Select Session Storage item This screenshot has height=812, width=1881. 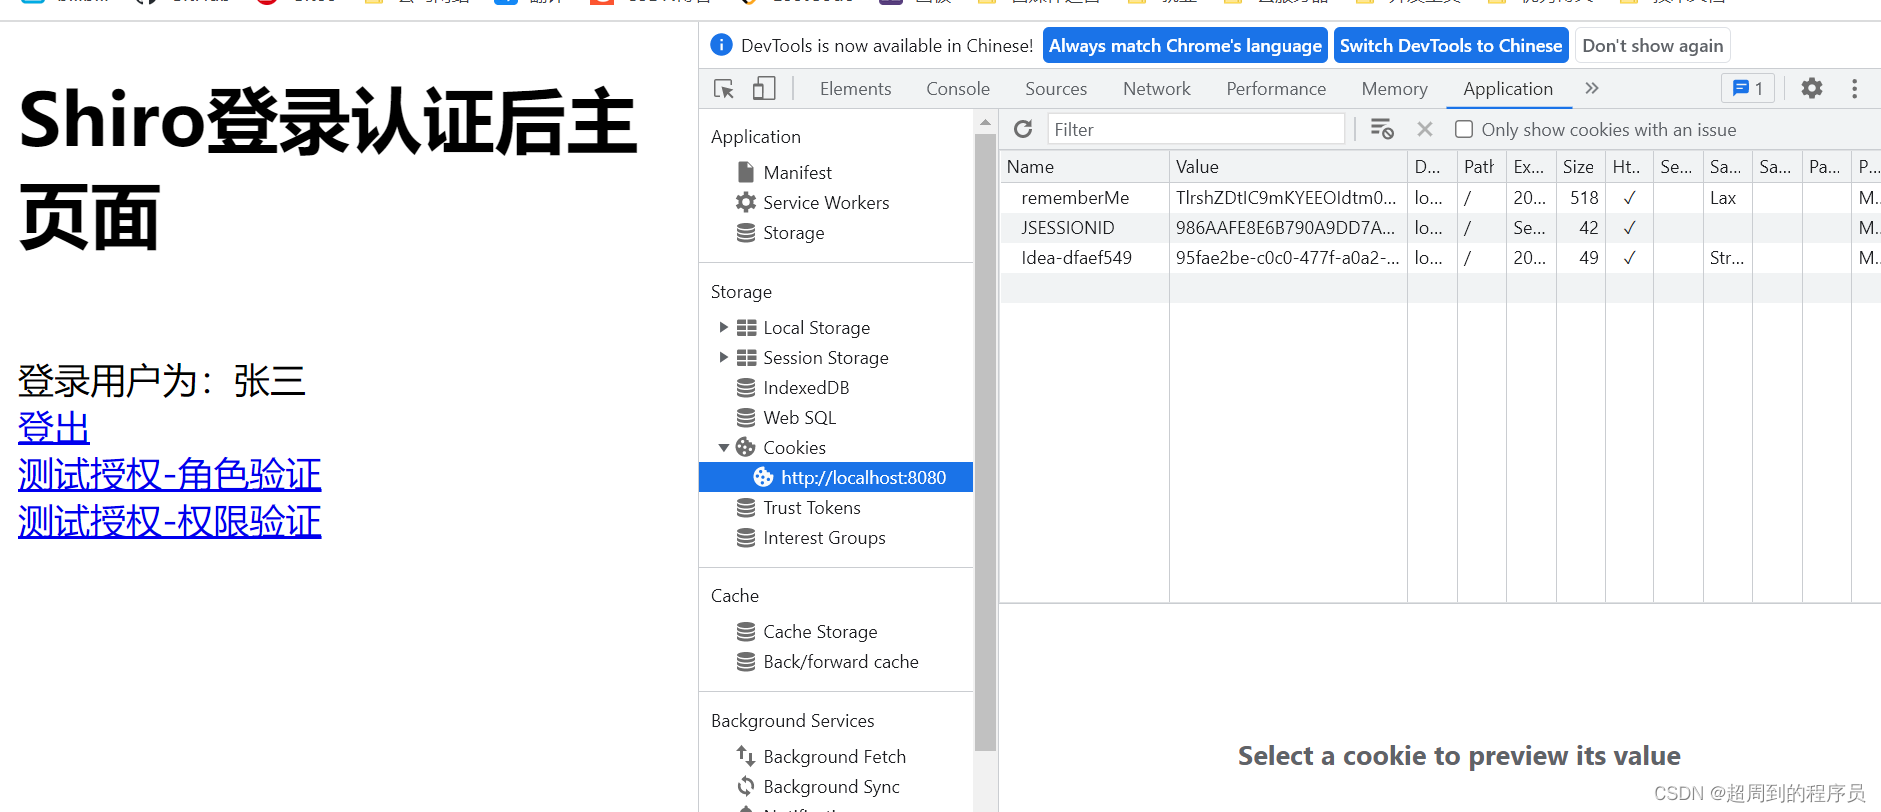[x=825, y=357]
